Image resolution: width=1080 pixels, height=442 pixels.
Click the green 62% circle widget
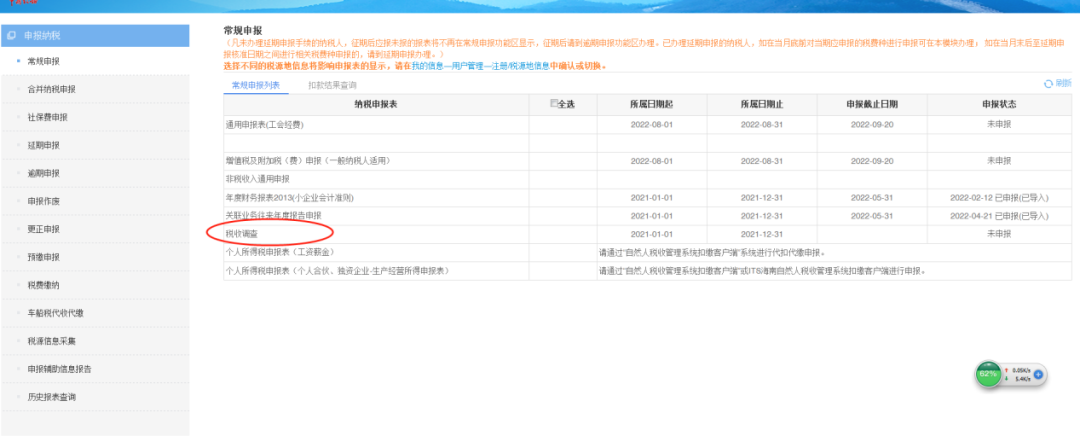[x=988, y=374]
